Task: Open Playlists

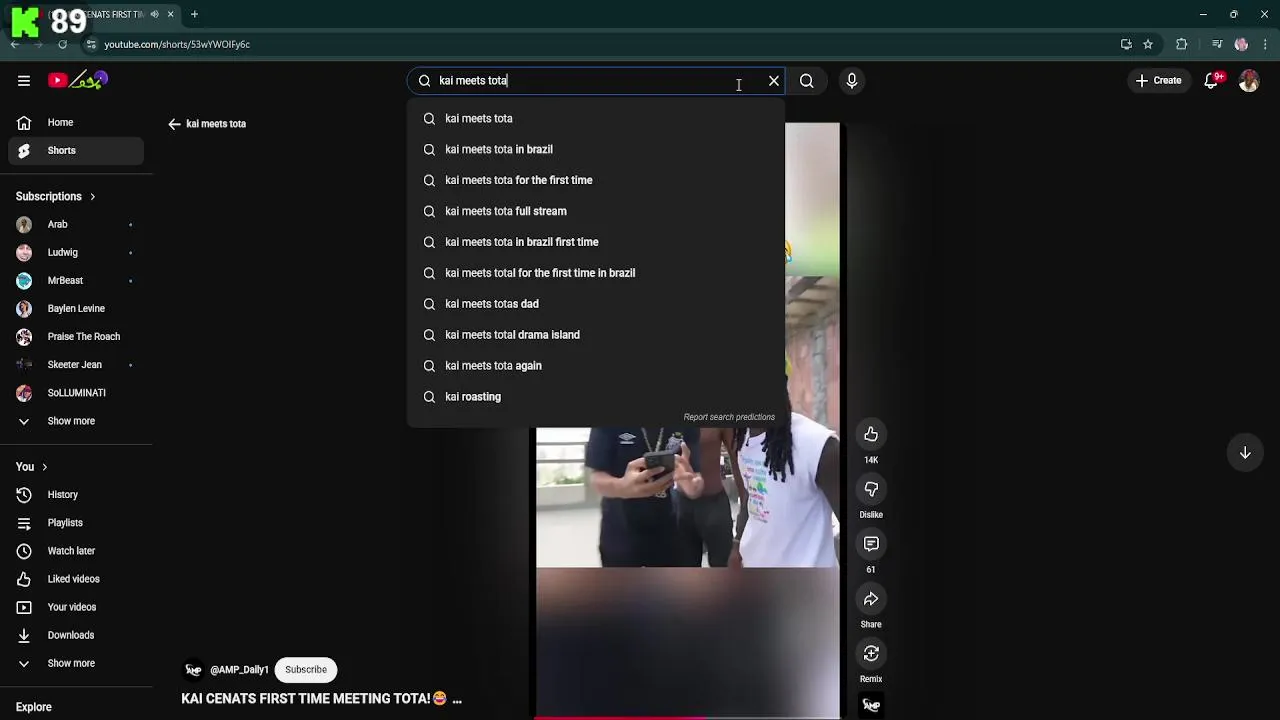Action: [x=76, y=522]
